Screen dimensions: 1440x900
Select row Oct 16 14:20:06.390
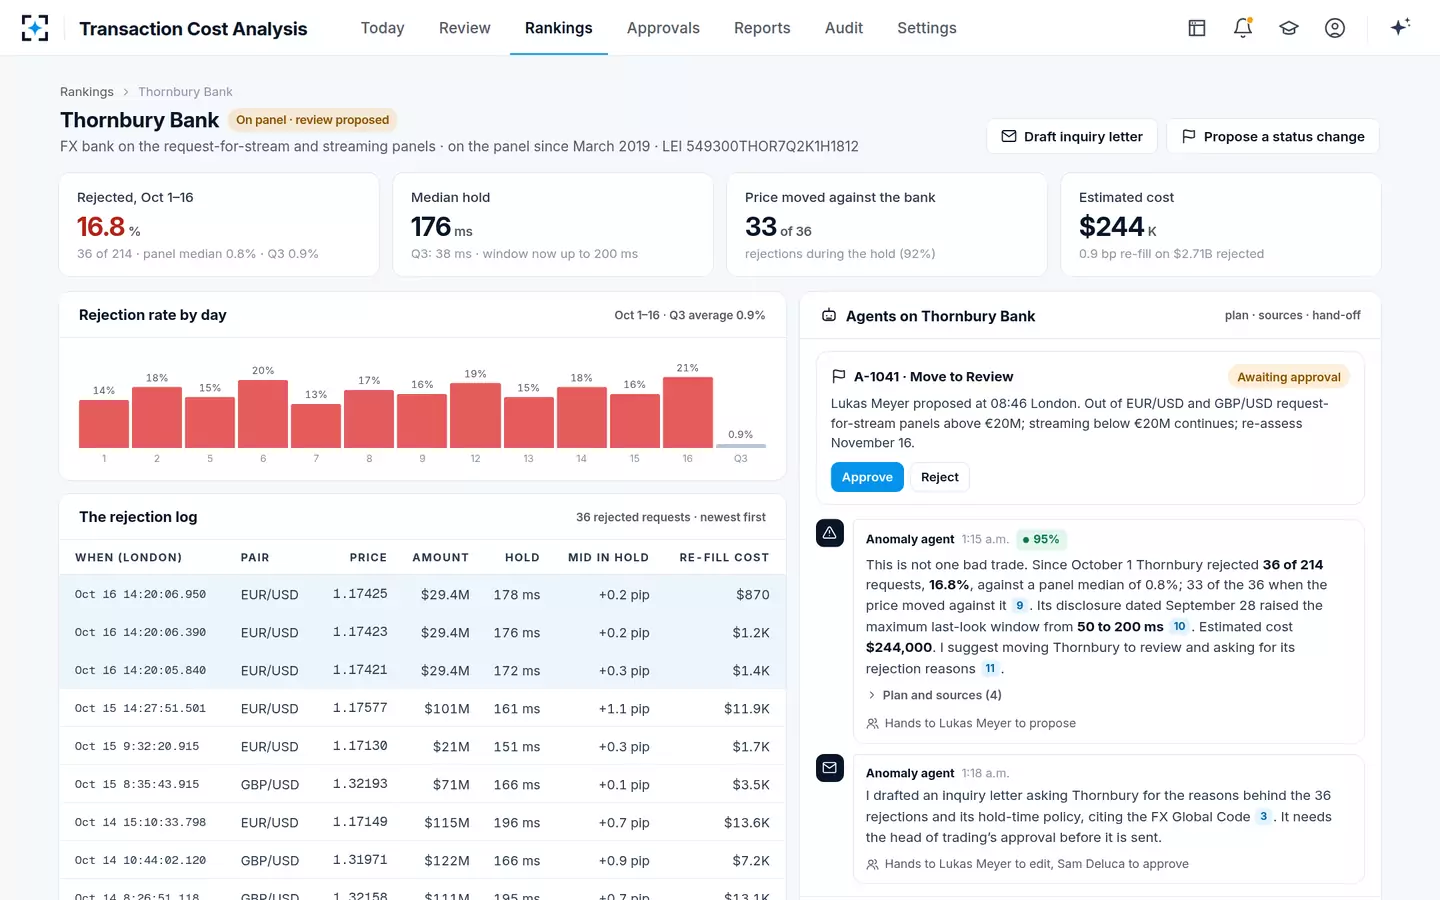pyautogui.click(x=422, y=632)
